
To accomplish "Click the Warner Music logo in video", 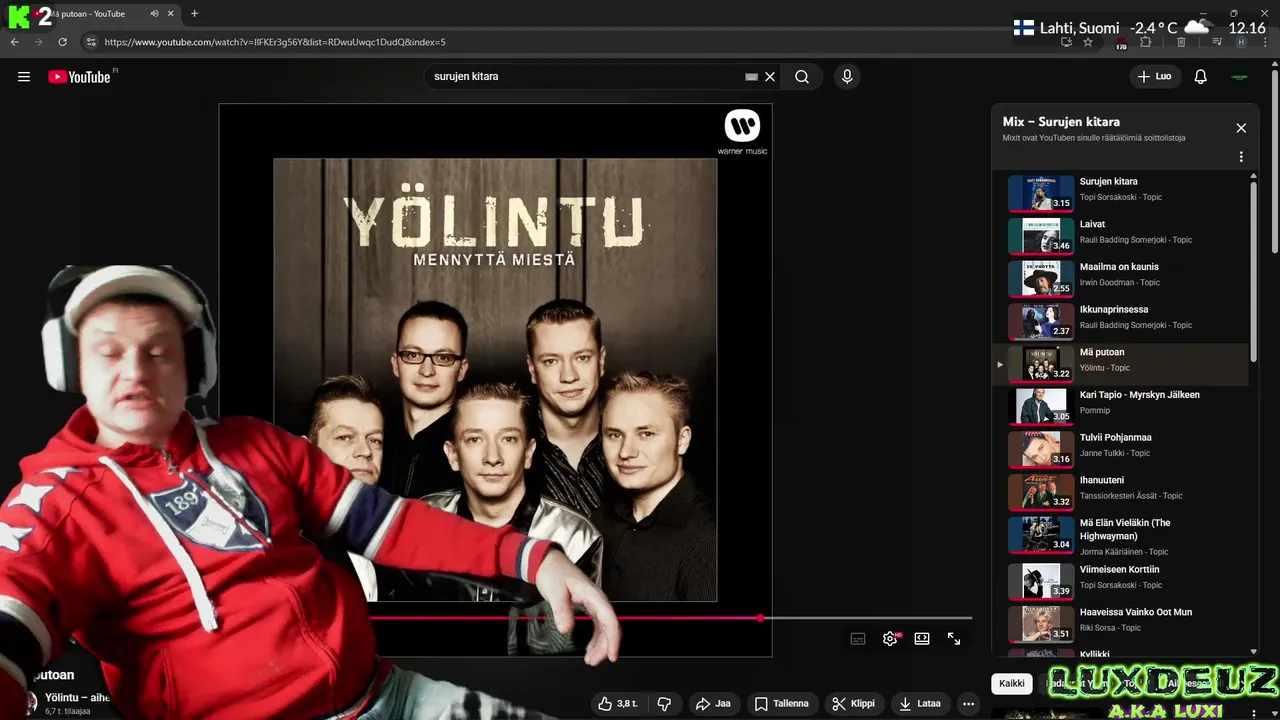I will point(742,132).
